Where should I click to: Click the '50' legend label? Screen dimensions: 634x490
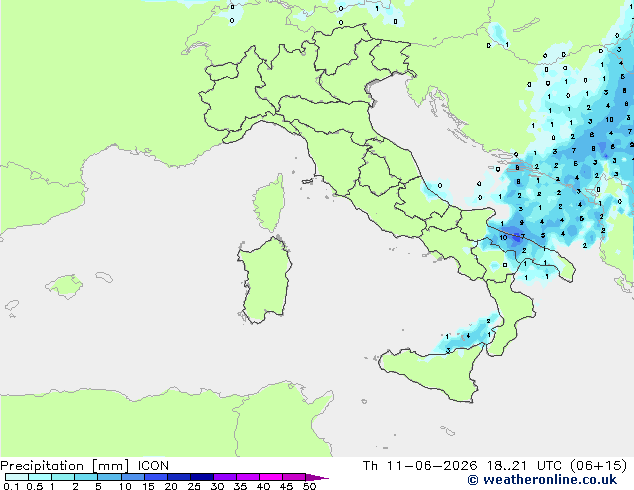click(x=309, y=486)
